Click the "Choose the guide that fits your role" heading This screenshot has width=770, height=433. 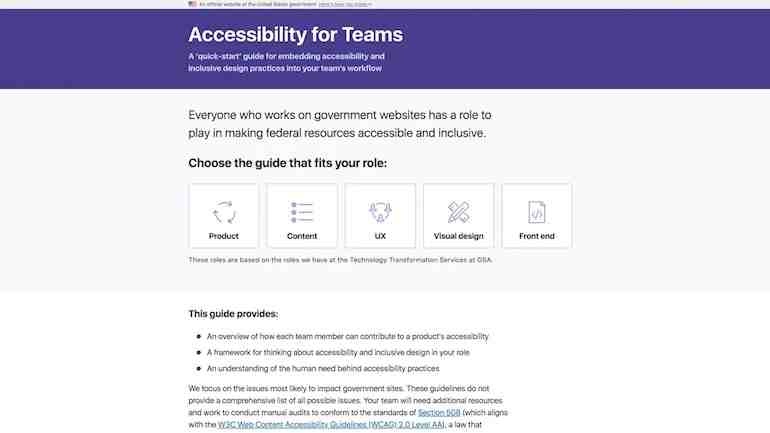(288, 163)
